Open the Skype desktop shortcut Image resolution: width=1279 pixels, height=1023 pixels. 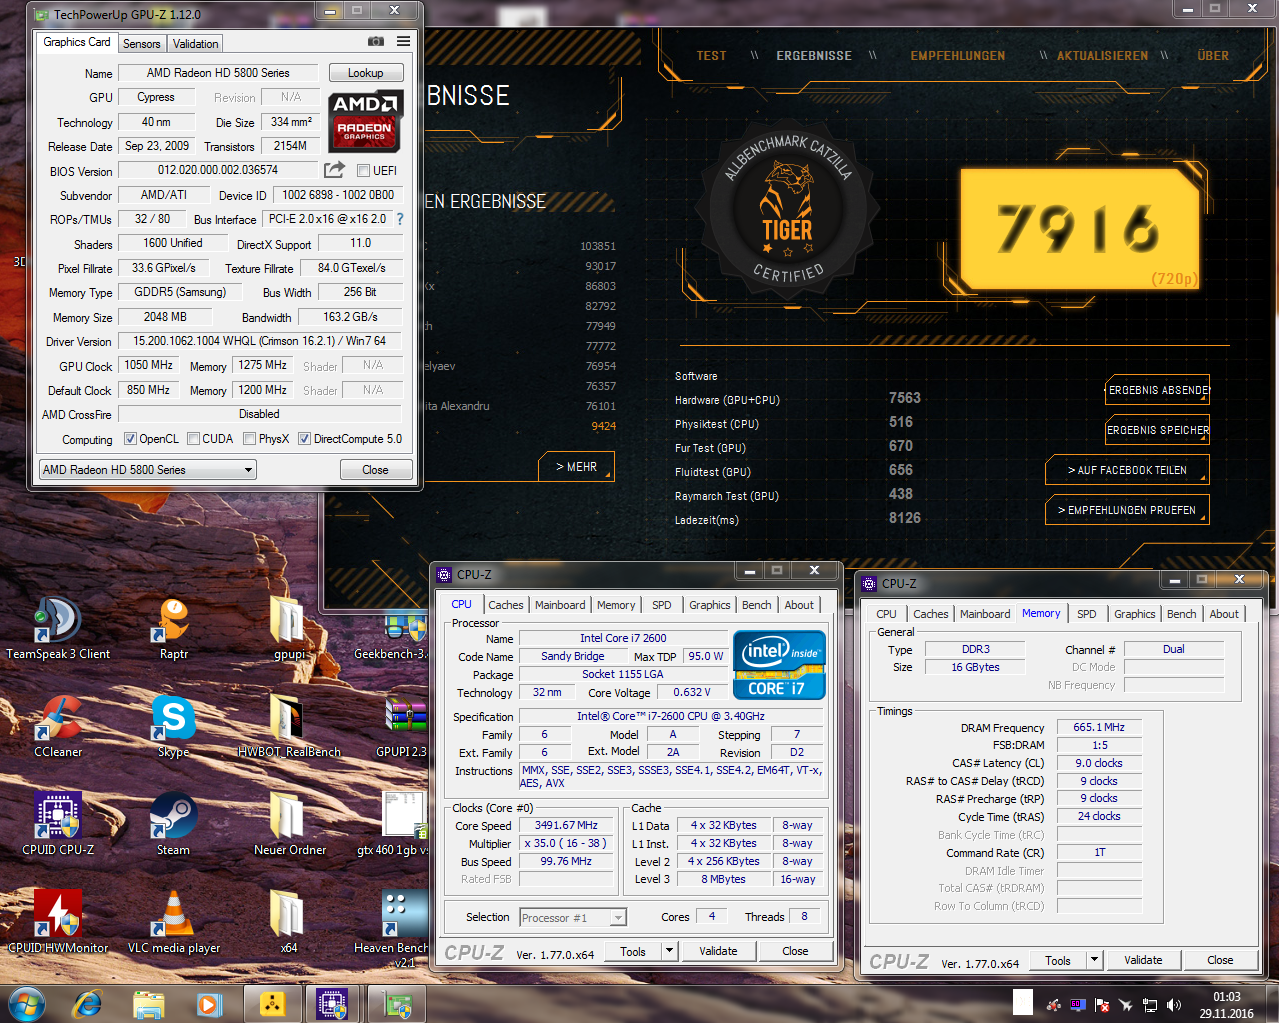point(173,726)
